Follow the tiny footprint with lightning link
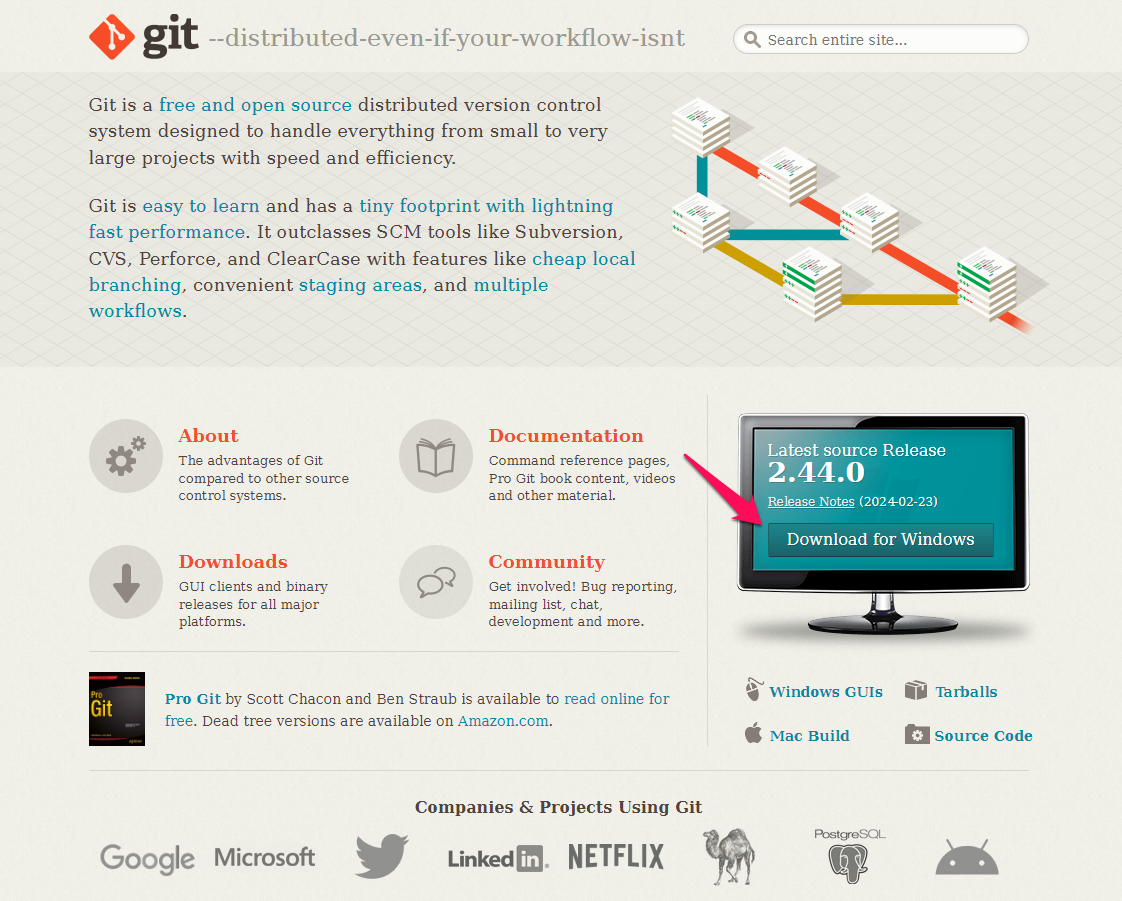Viewport: 1122px width, 901px height. click(x=486, y=206)
